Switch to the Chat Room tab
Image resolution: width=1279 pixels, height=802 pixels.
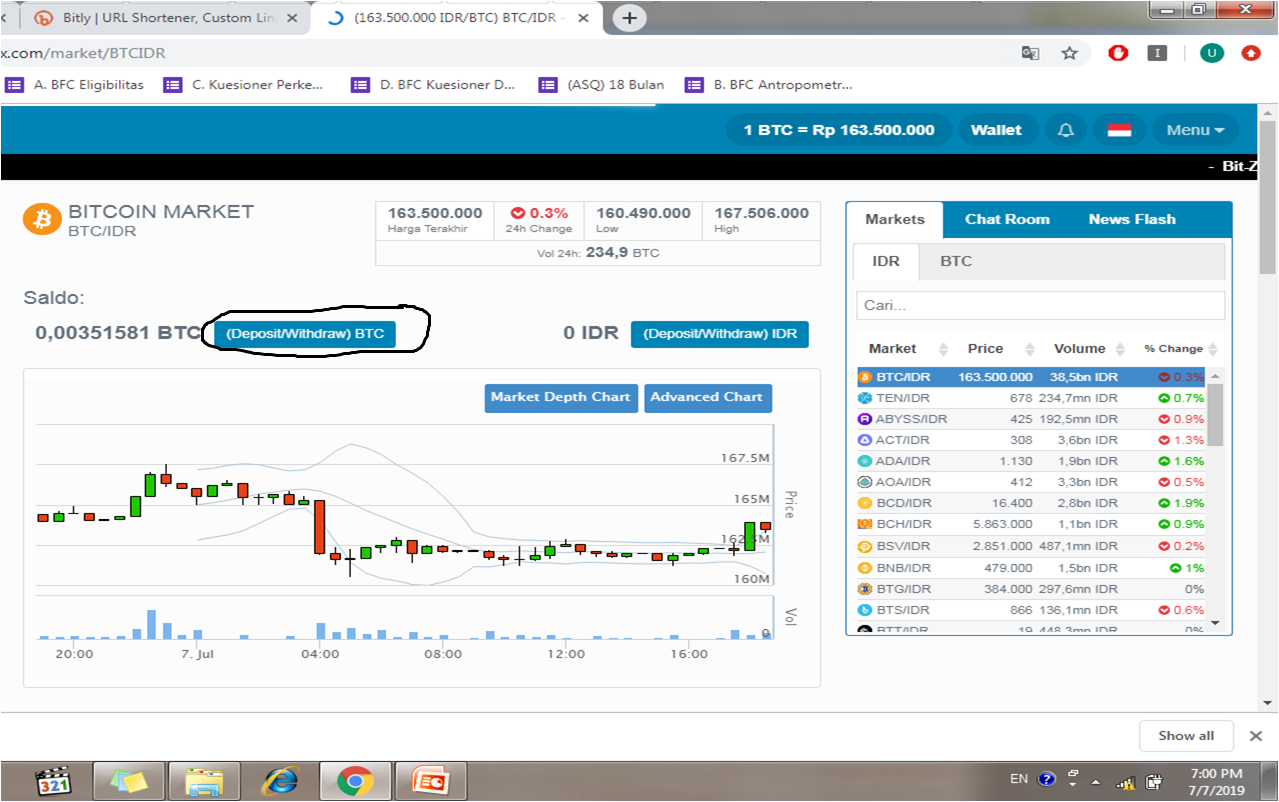1007,219
